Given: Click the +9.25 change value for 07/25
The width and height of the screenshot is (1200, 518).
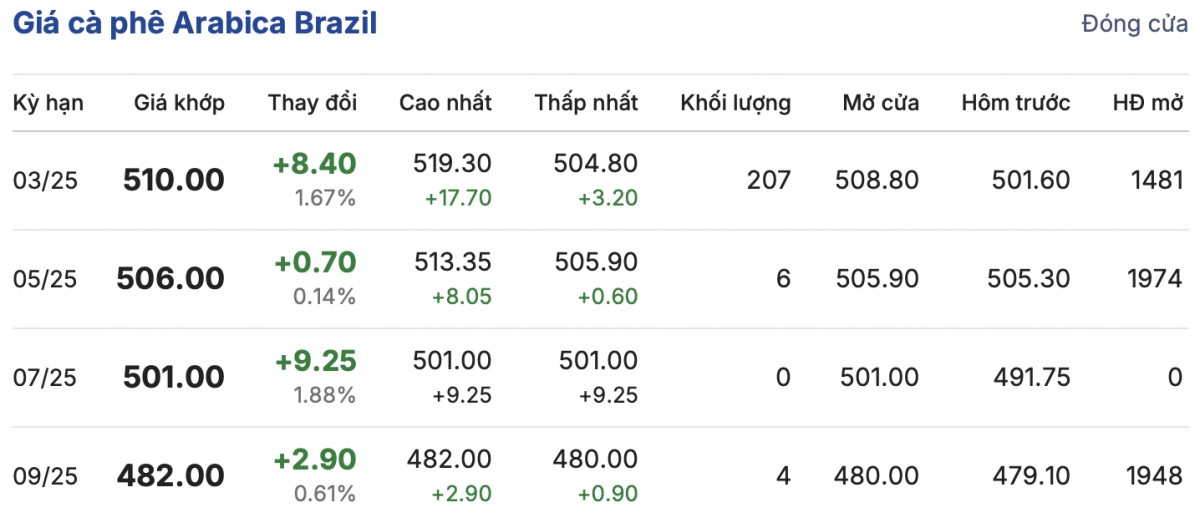Looking at the screenshot, I should (x=315, y=361).
